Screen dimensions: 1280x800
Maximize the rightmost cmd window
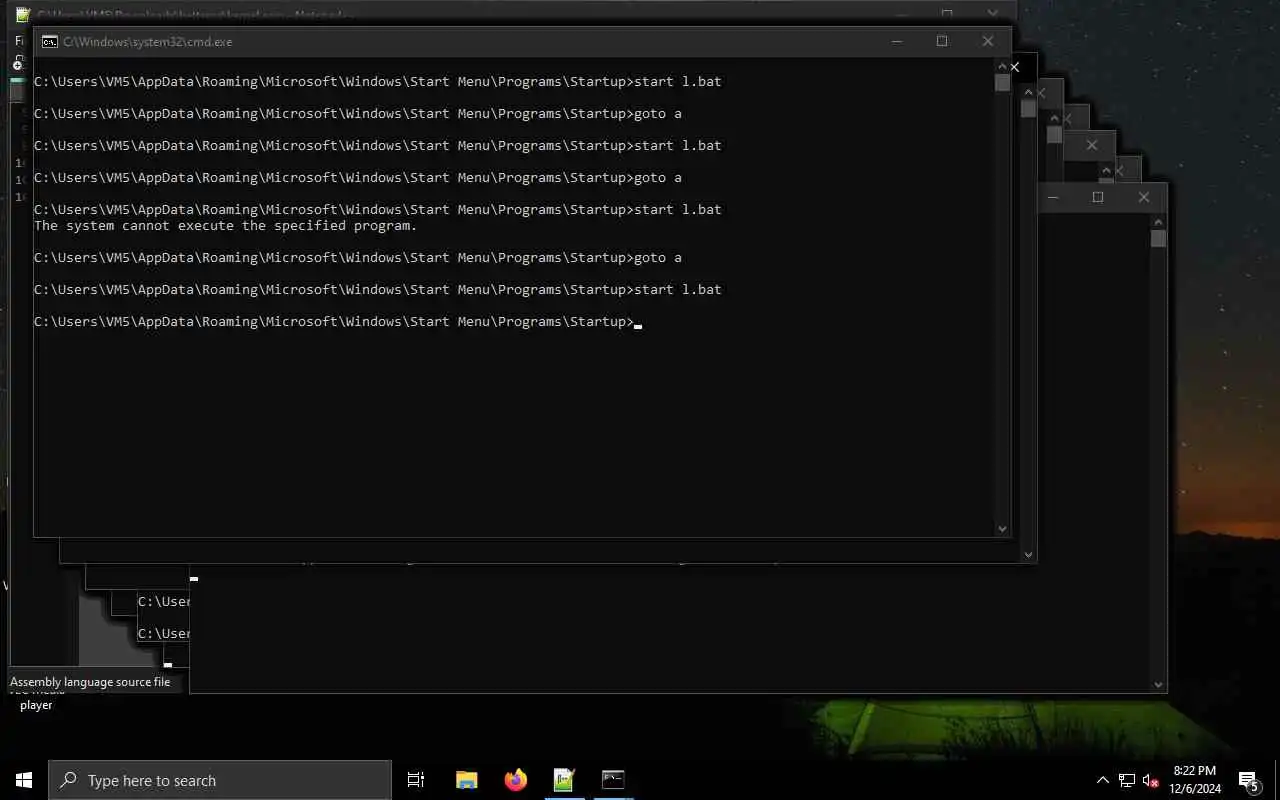tap(1098, 197)
